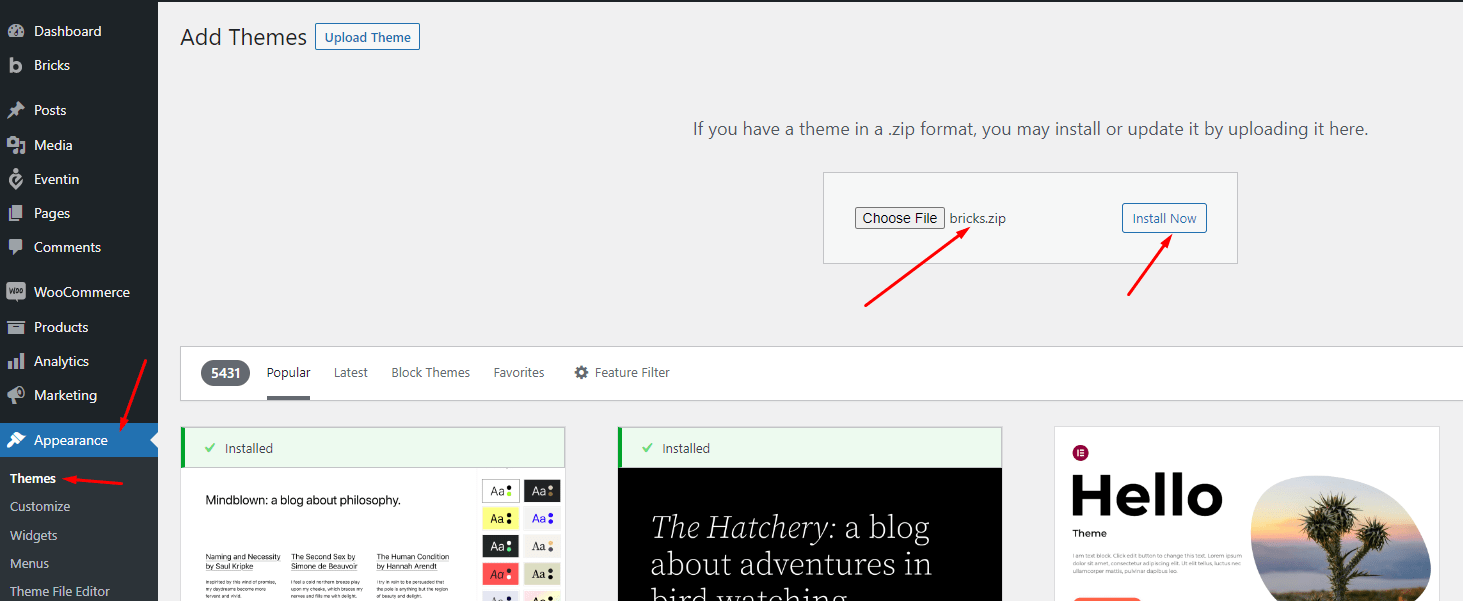Click the Marketing megaphone icon
The width and height of the screenshot is (1463, 601).
point(16,395)
